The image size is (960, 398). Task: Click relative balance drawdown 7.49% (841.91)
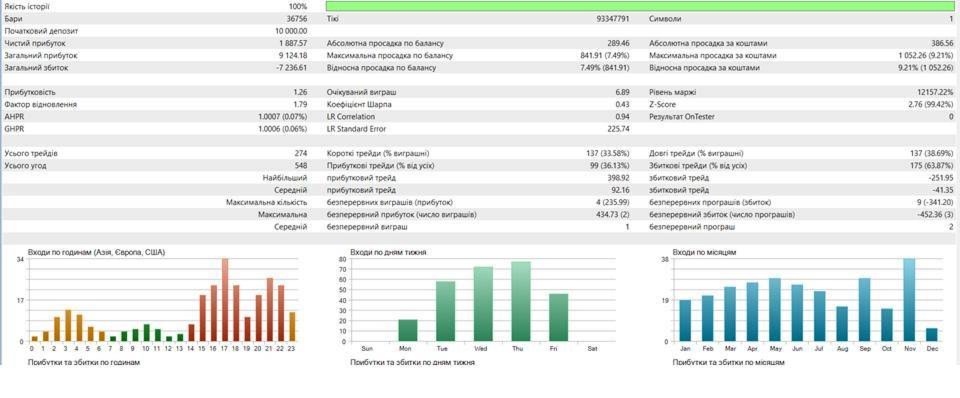[605, 68]
